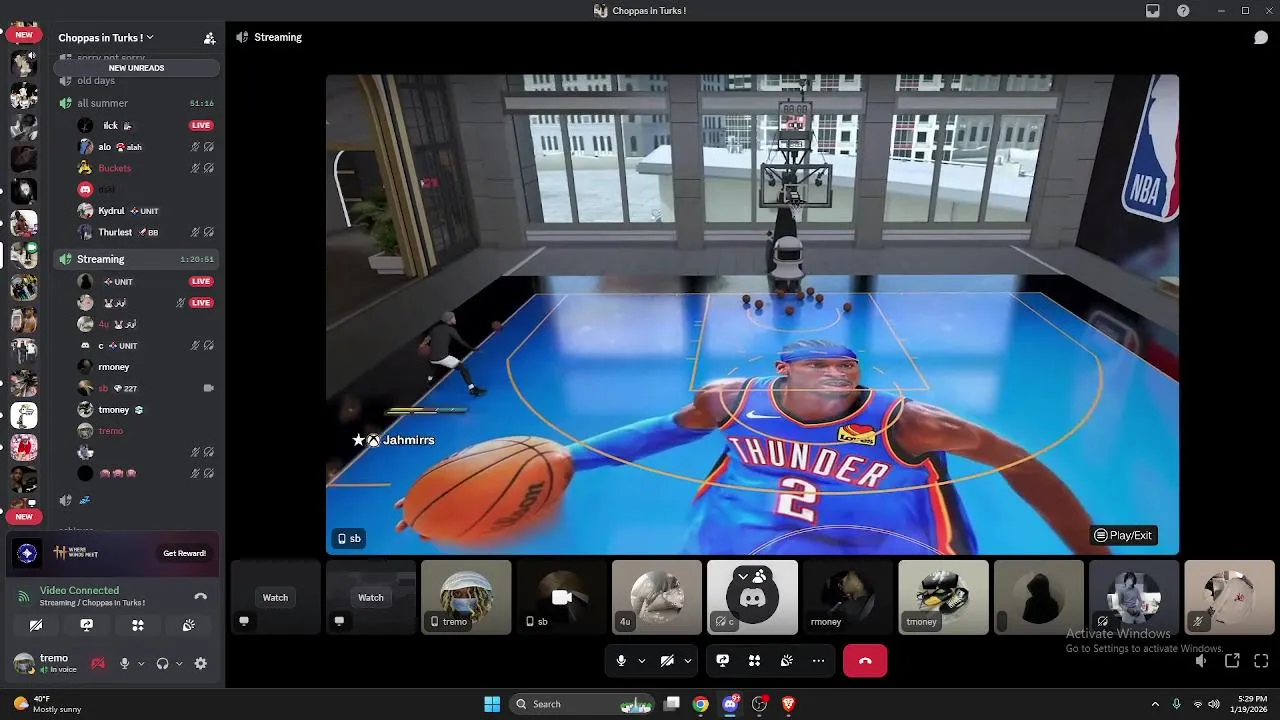Toggle the microphone mute in the call bar

[x=621, y=660]
